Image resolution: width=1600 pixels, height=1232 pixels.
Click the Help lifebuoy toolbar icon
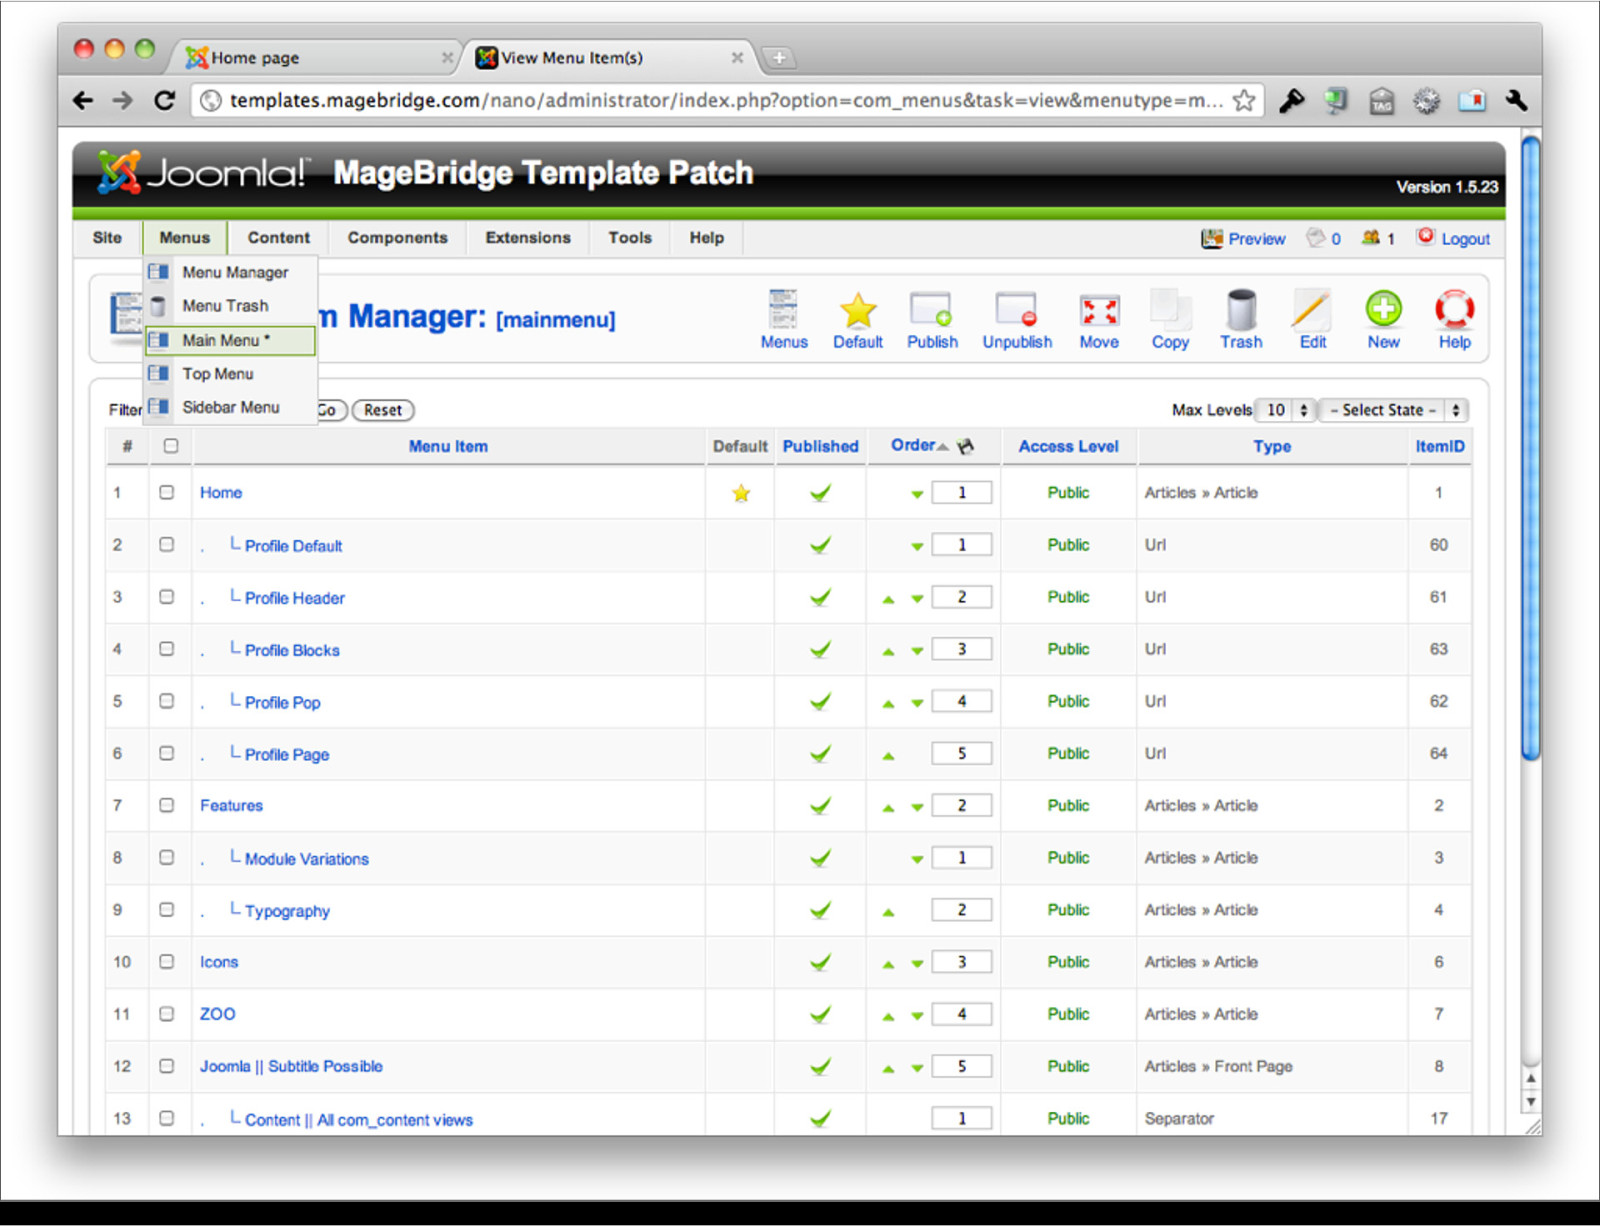(1454, 310)
